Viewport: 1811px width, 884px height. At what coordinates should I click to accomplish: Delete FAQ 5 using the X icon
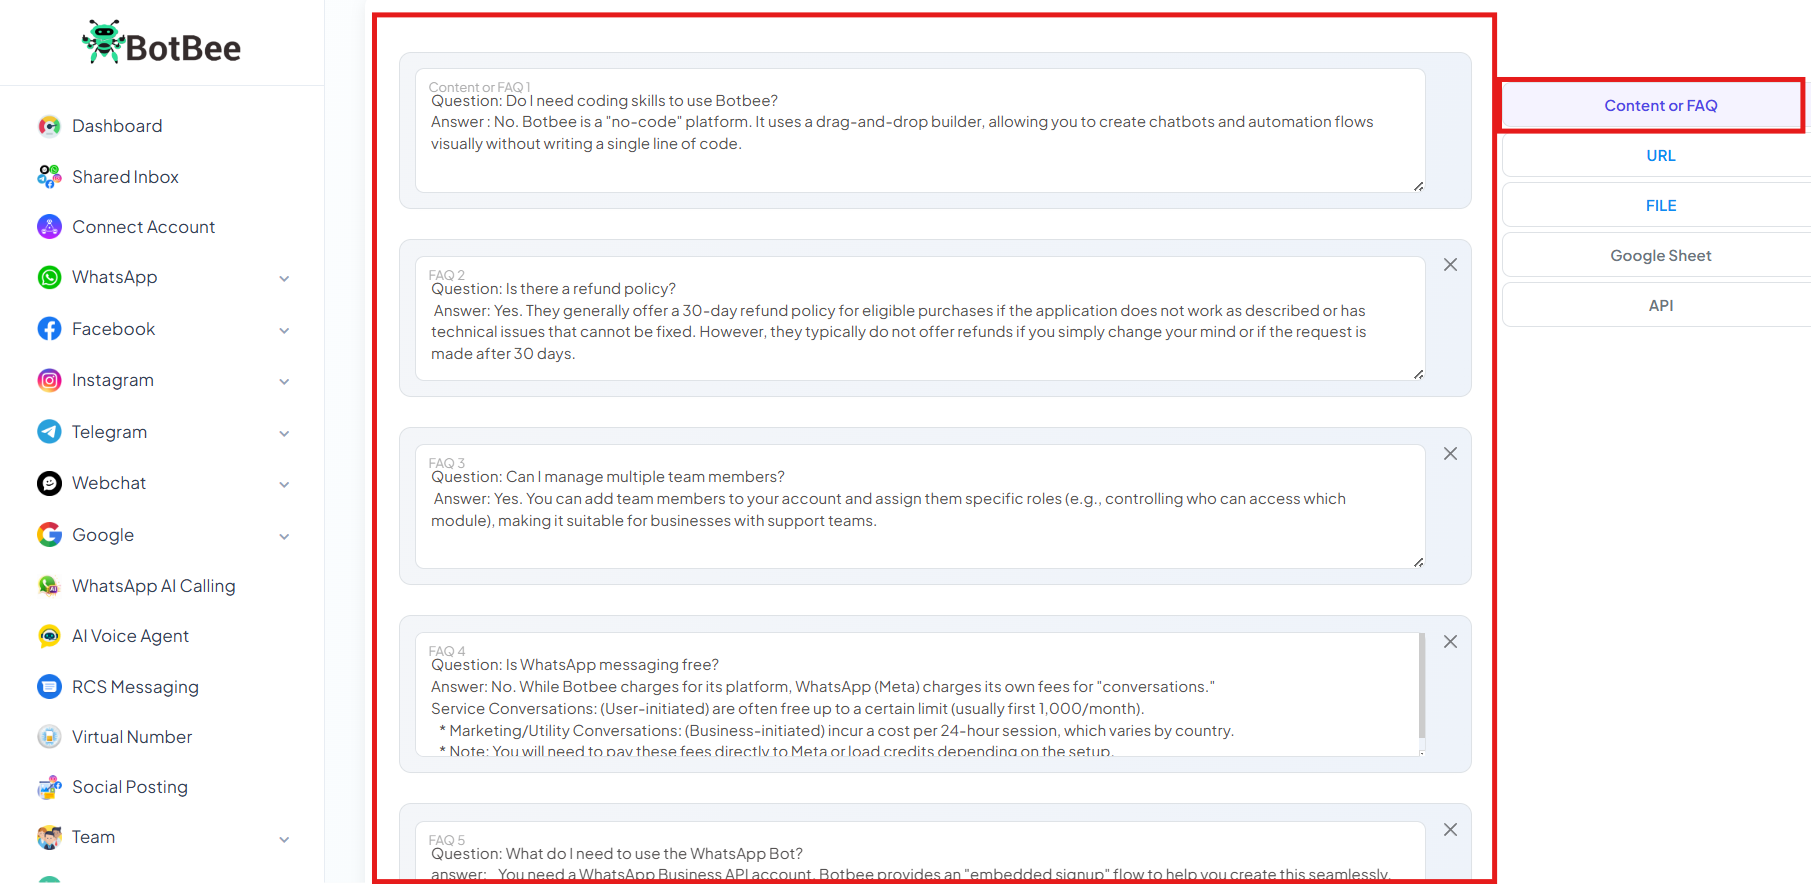(x=1450, y=830)
